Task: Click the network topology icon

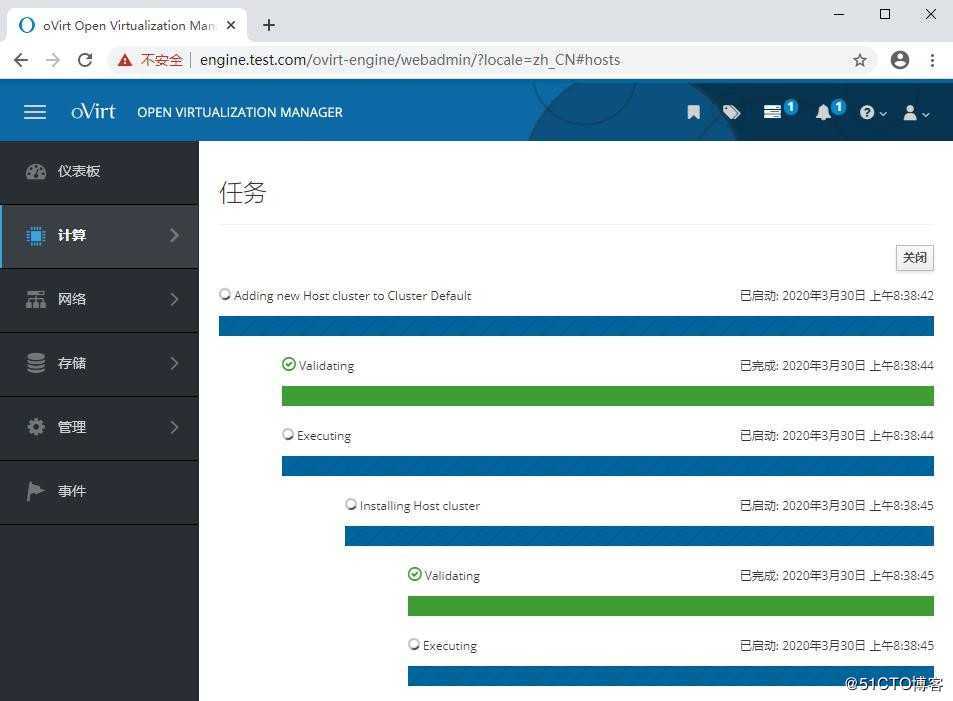Action: click(36, 299)
